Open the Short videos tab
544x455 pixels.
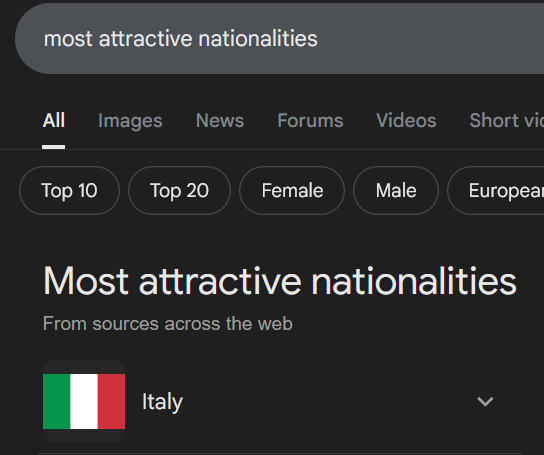click(x=507, y=121)
